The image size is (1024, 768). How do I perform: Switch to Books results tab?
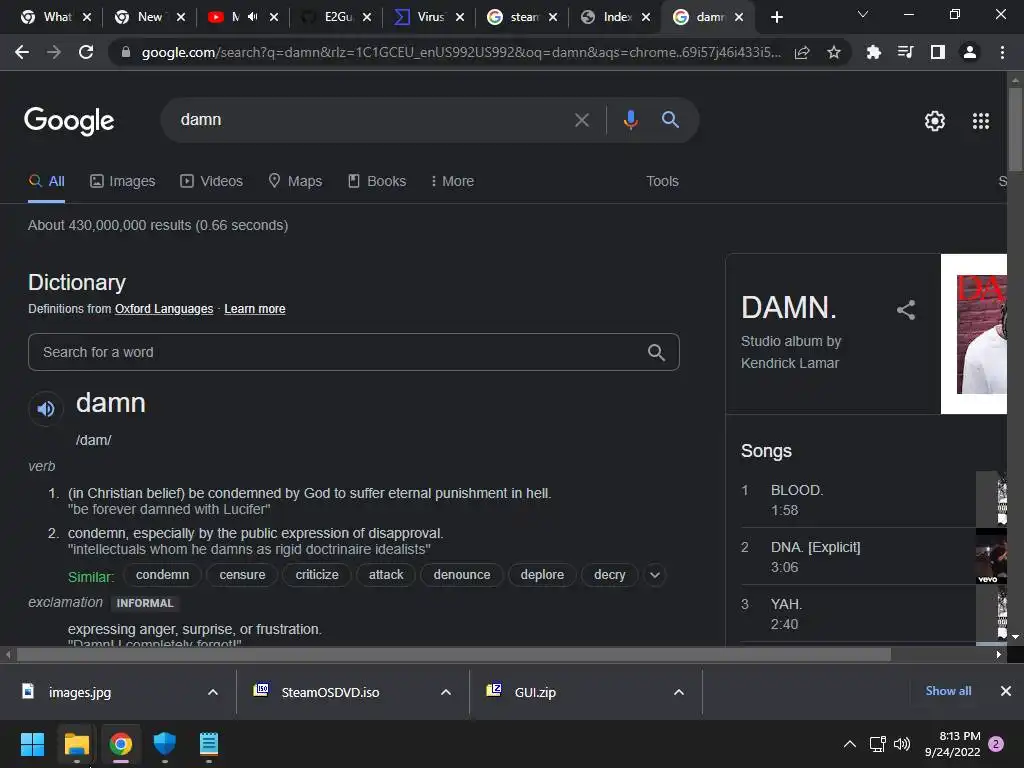(377, 182)
